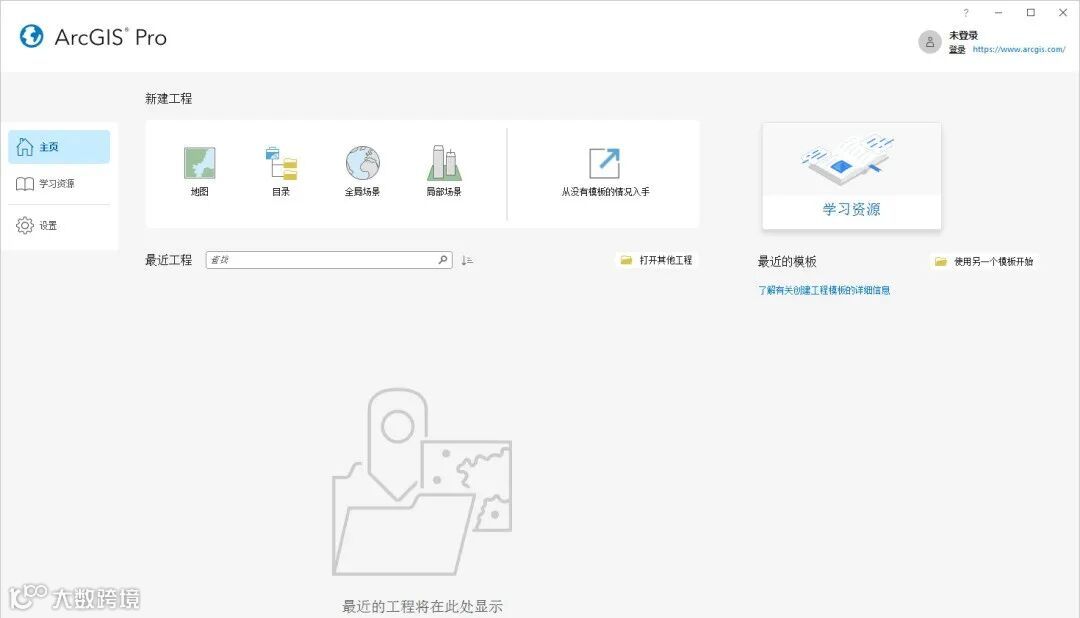
Task: Click the 登录 sign-in link
Action: [x=957, y=50]
